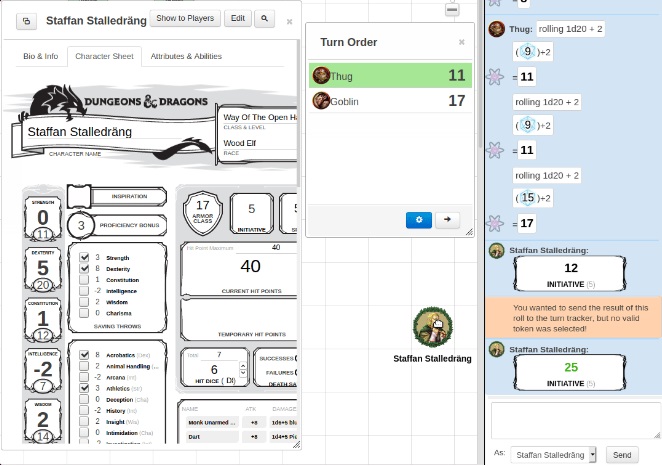Click the chat message text area
This screenshot has width=662, height=466.
tap(576, 420)
